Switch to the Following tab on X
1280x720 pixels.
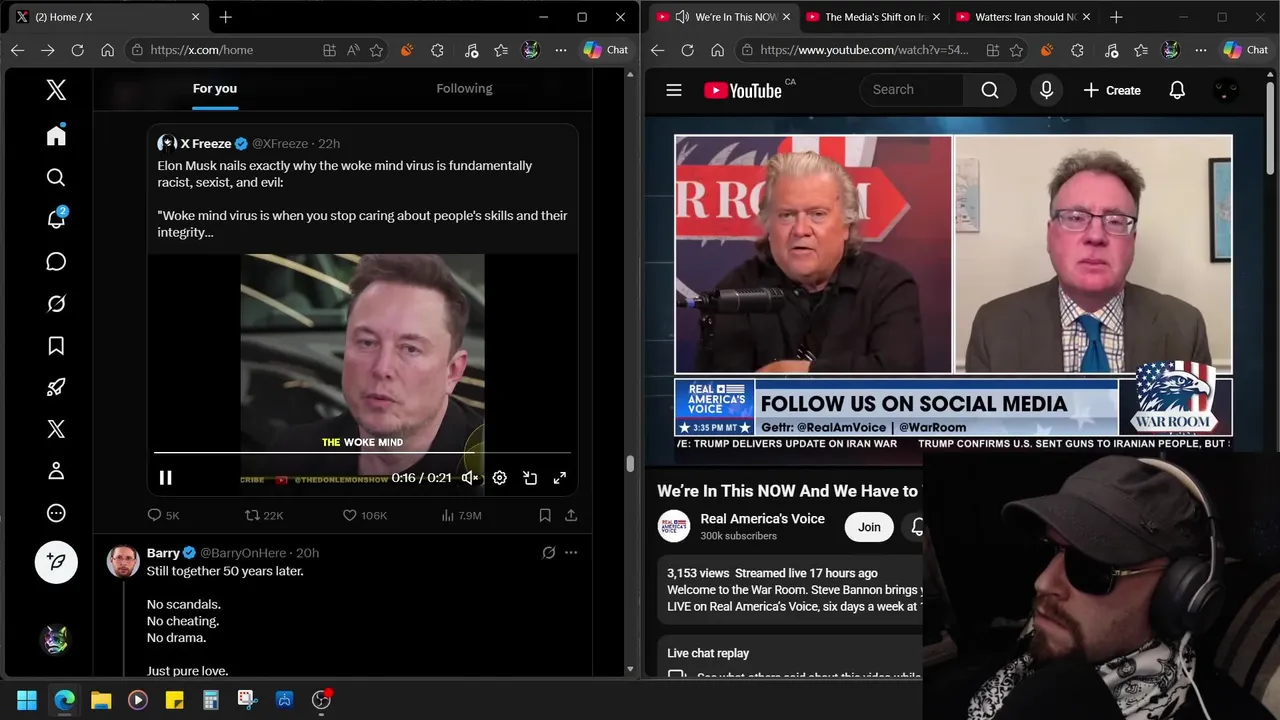[x=464, y=88]
